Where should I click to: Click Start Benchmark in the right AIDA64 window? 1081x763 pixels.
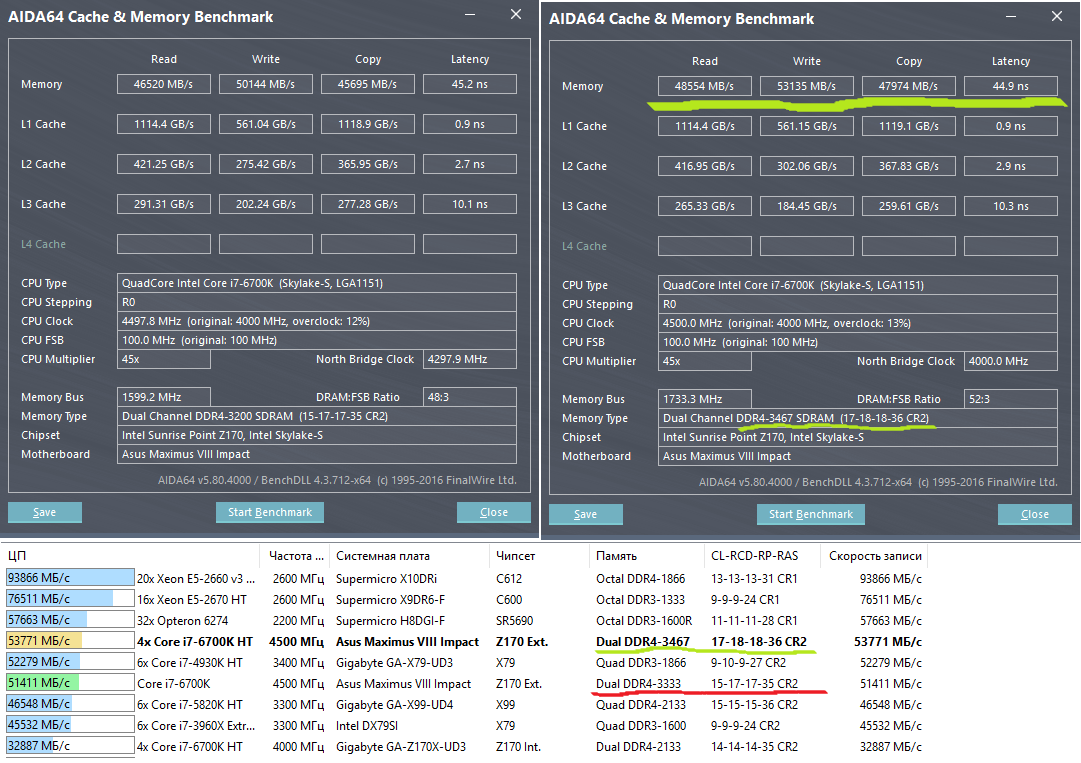[811, 514]
